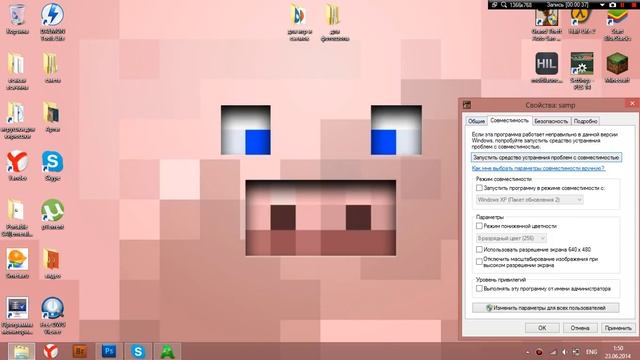
Task: Open the 'Подробно' tab
Action: click(585, 121)
